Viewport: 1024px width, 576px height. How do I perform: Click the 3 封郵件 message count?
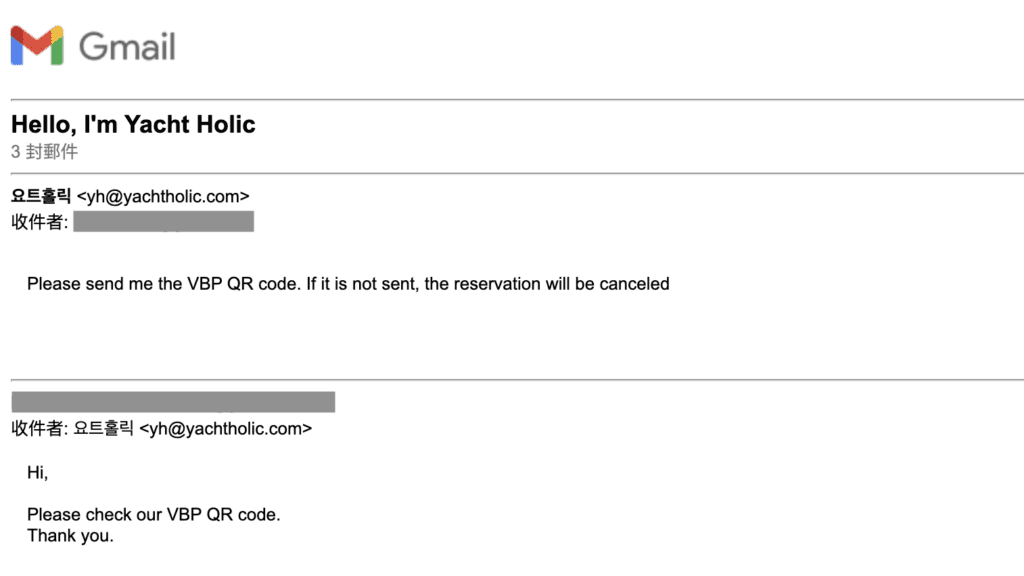(x=44, y=152)
